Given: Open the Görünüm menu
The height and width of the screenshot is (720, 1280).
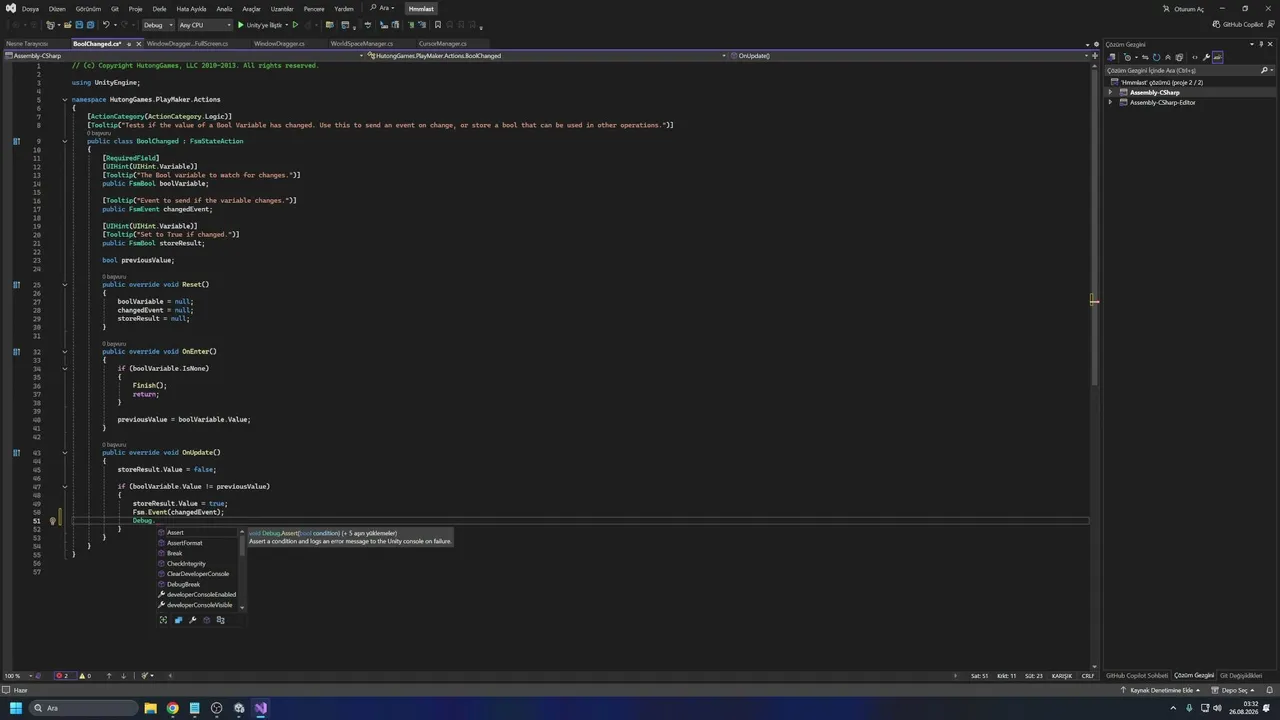Looking at the screenshot, I should click(x=88, y=8).
